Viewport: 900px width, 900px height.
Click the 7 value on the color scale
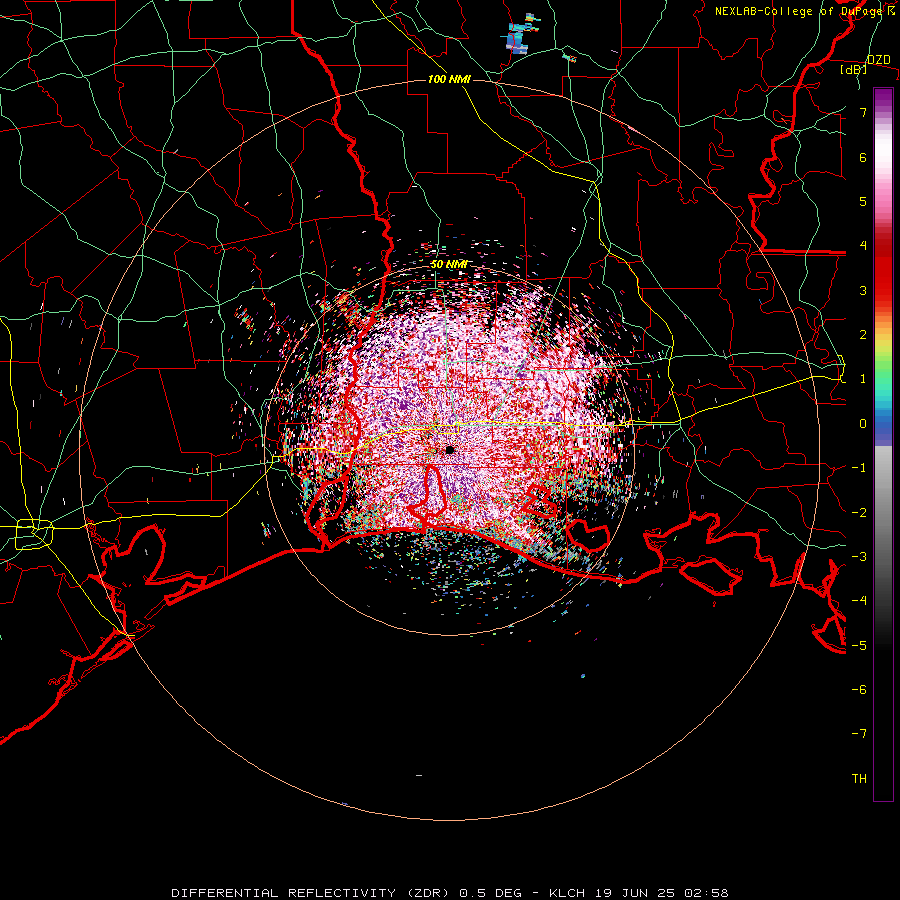point(863,112)
